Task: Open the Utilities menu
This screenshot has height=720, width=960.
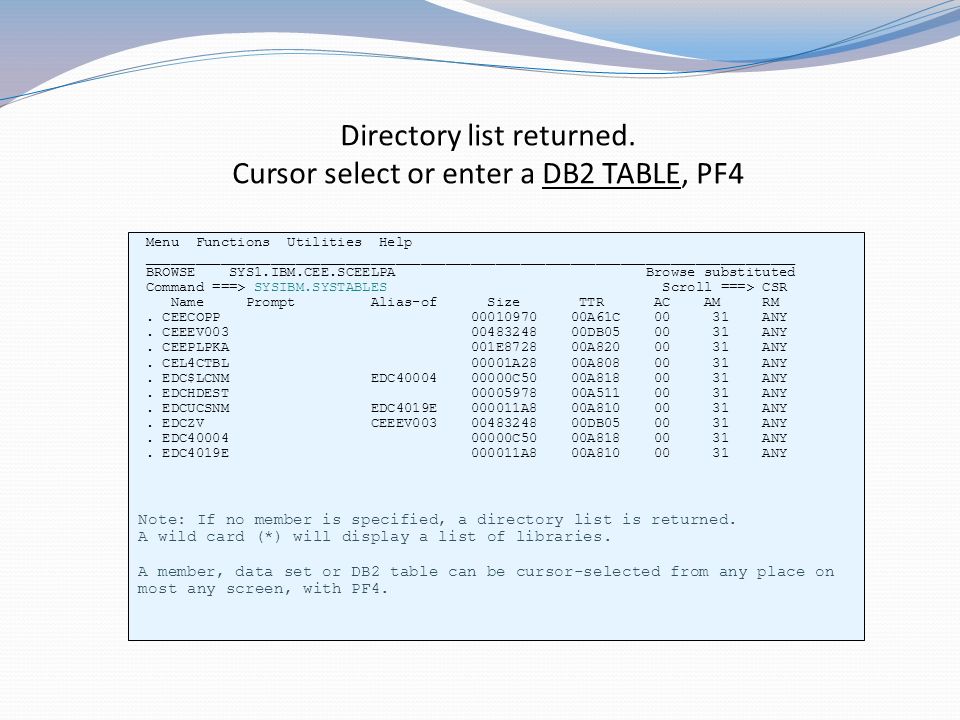Action: (324, 242)
